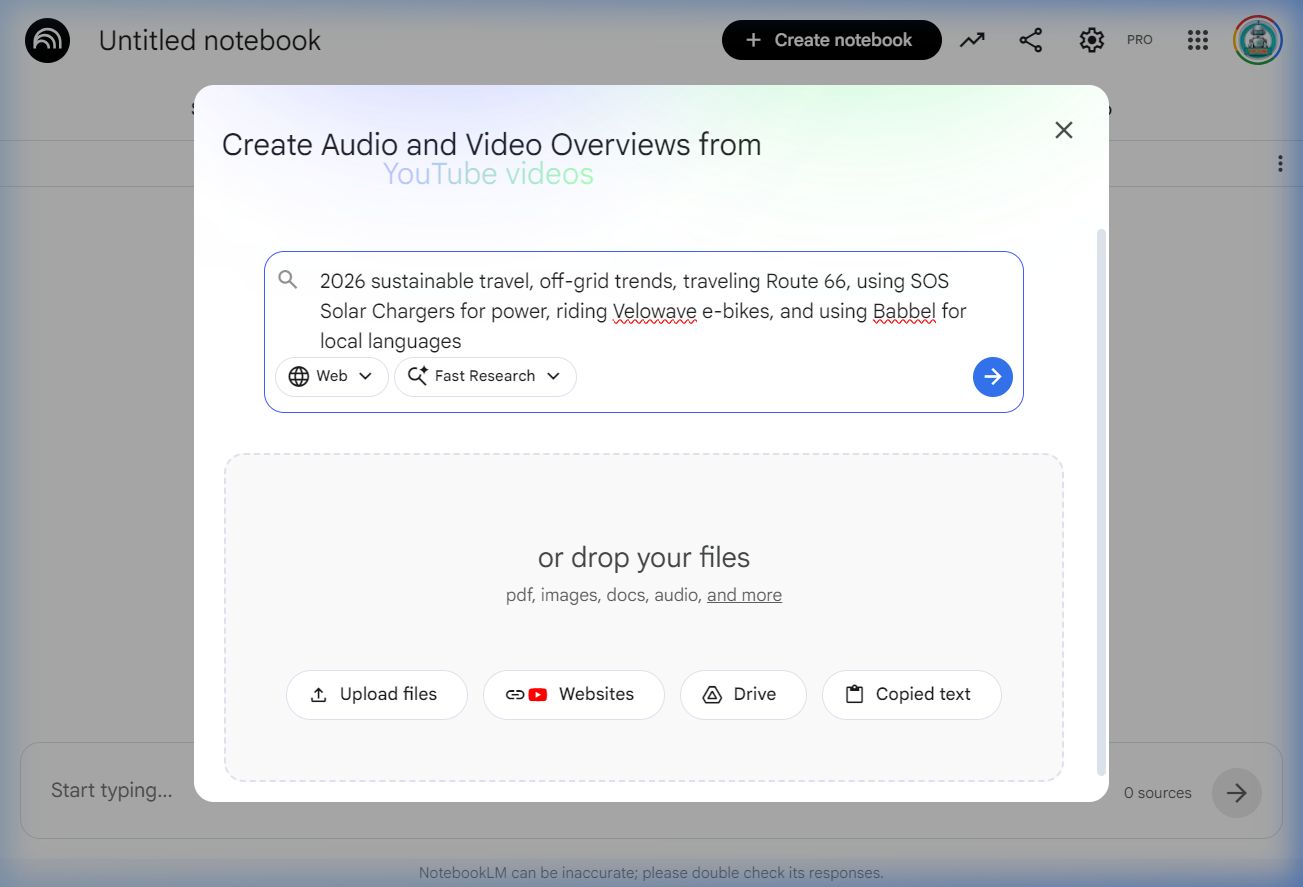Click the NotebookLM logo icon

tap(47, 41)
